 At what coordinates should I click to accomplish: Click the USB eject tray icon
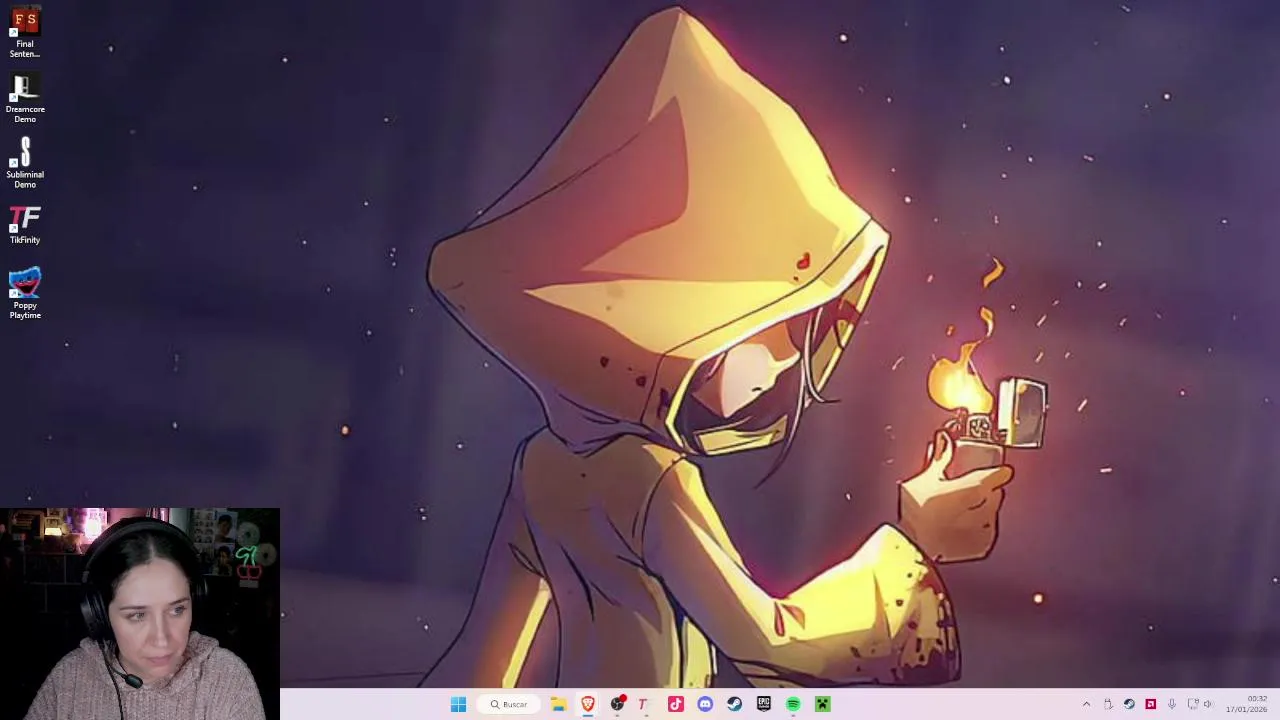click(1108, 704)
